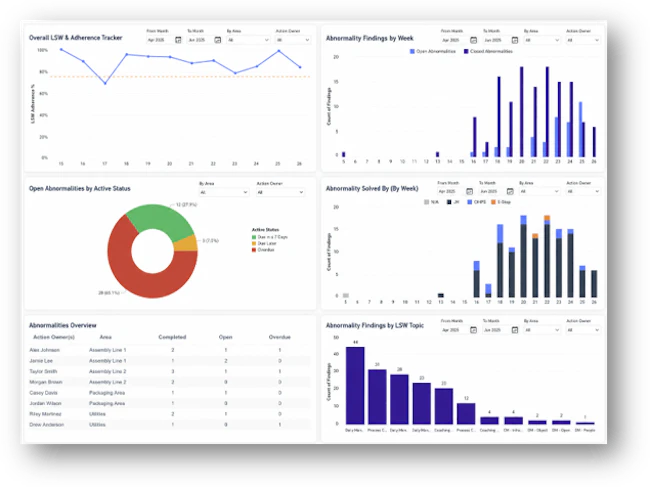650x487 pixels.
Task: Click Assembly Line 1 in Alex Johnson row
Action: click(x=107, y=350)
